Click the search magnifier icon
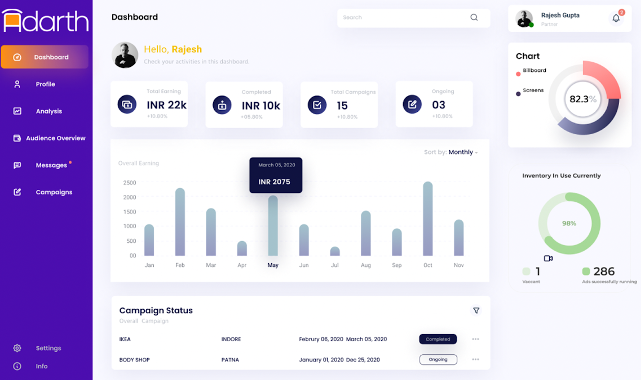The height and width of the screenshot is (380, 642). pyautogui.click(x=474, y=17)
